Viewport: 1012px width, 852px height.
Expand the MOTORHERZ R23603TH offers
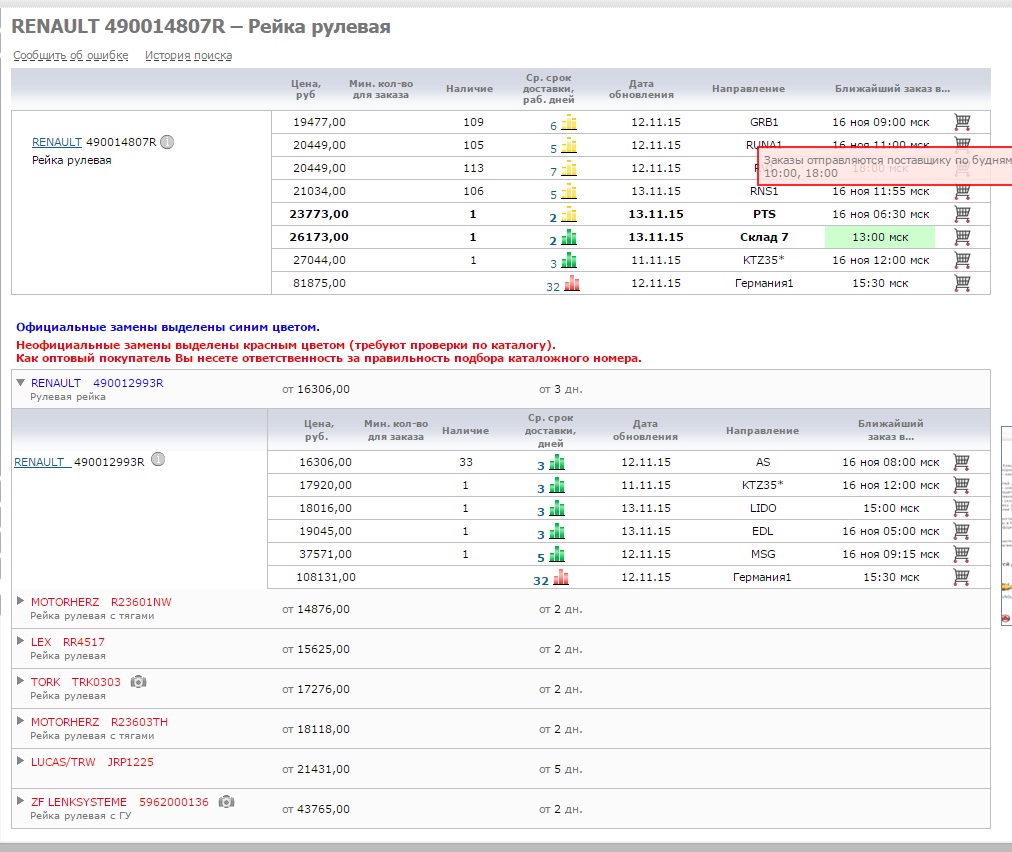pos(21,721)
